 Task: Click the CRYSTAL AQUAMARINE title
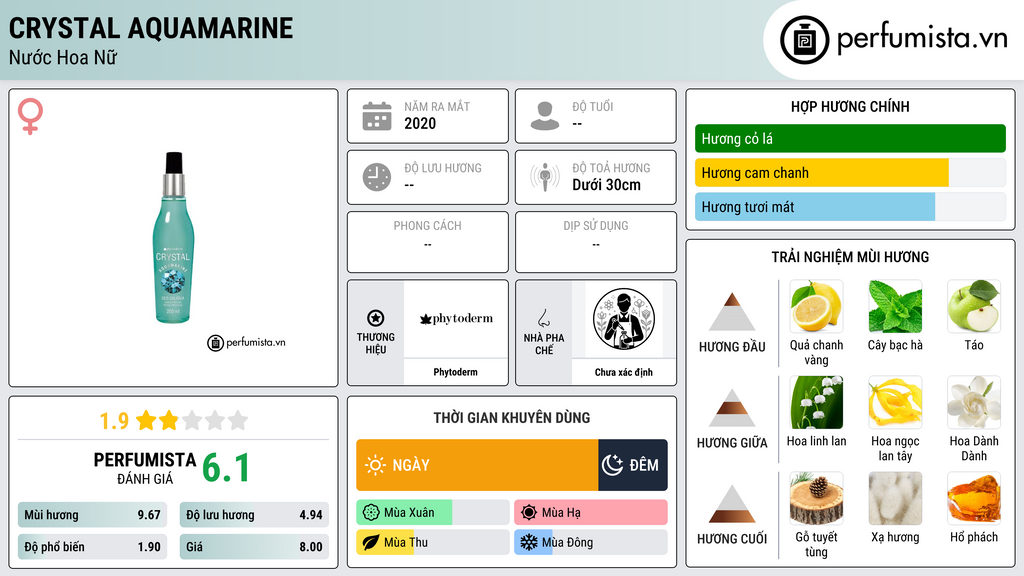pos(151,28)
